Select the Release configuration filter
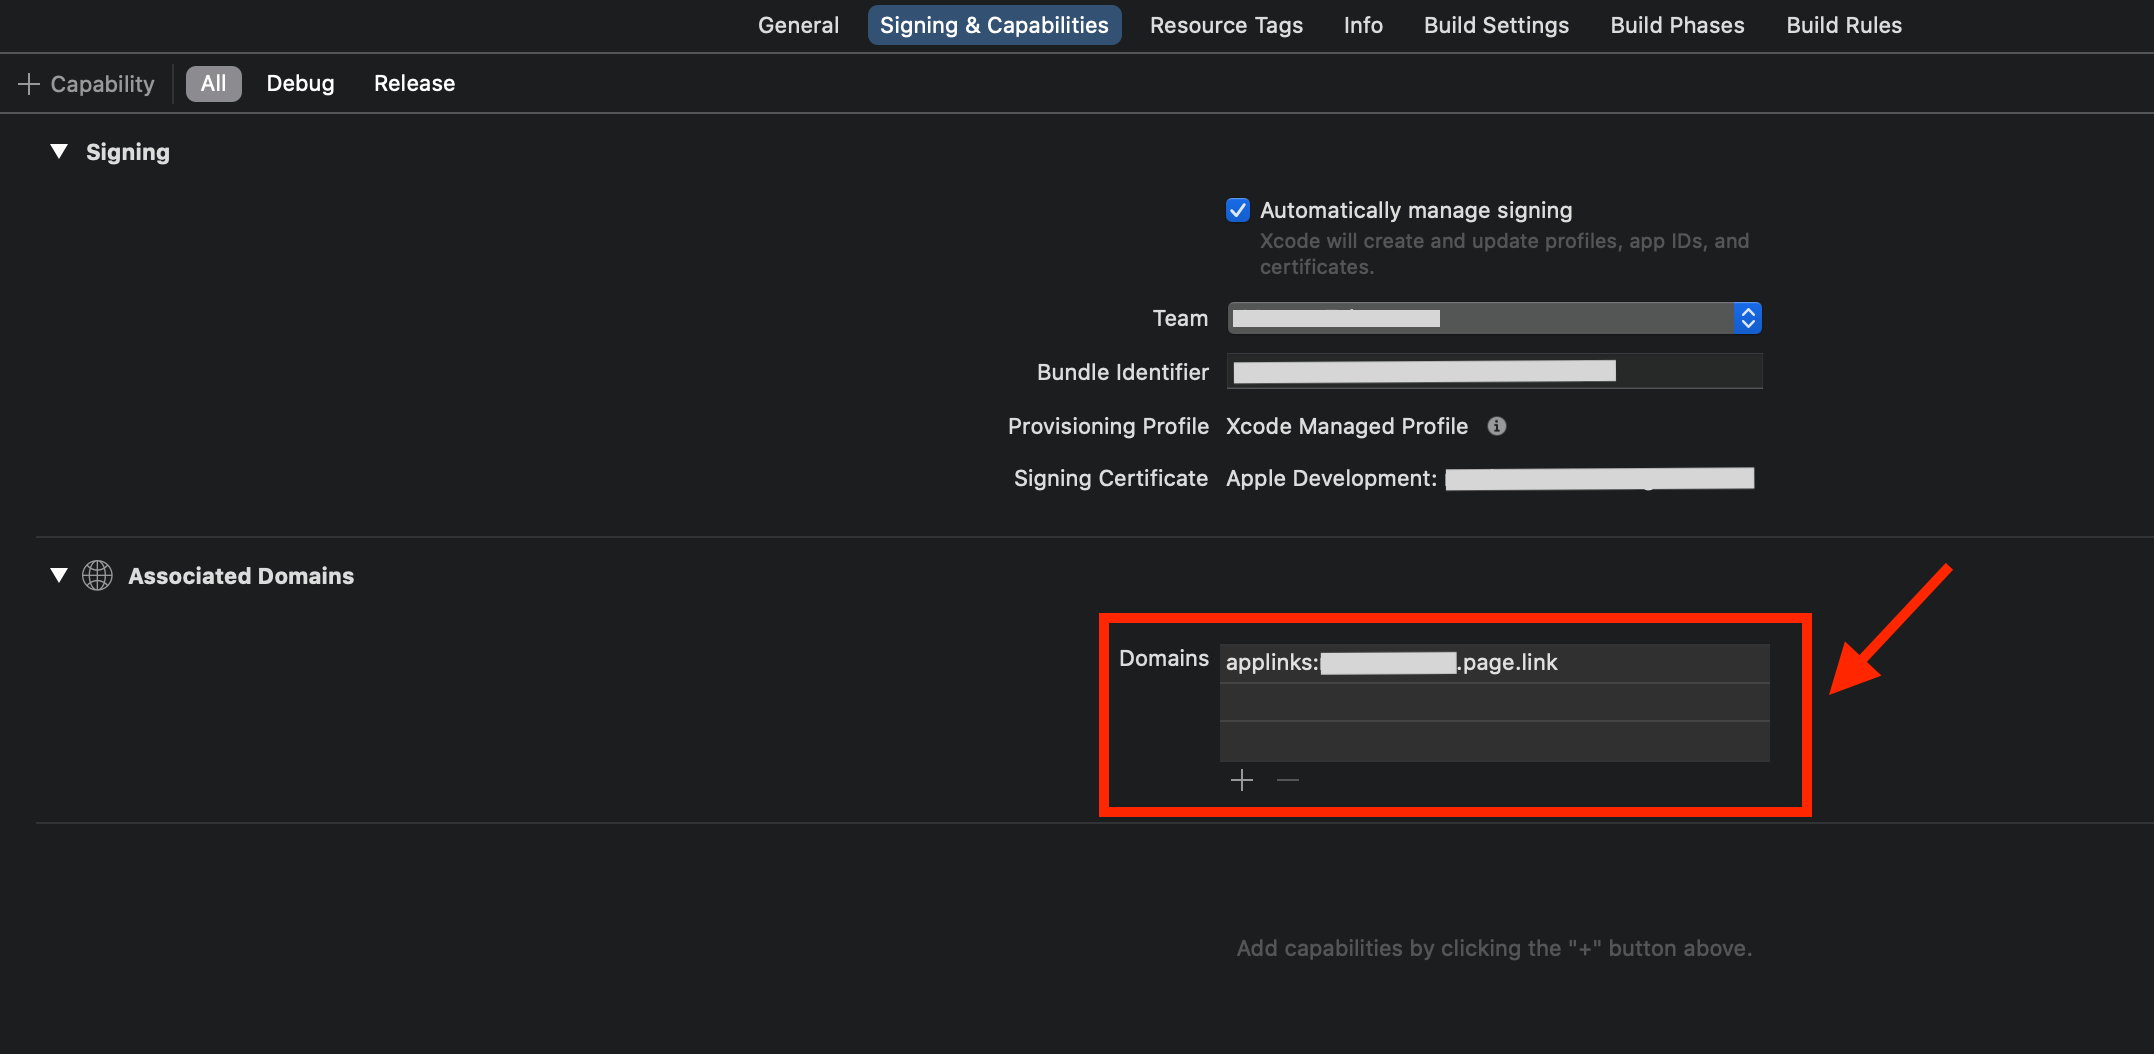Screen dimensions: 2154x1054 point(414,84)
